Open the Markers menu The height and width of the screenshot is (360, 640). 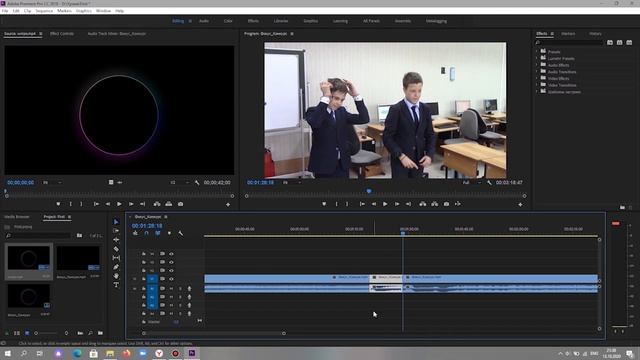64,11
